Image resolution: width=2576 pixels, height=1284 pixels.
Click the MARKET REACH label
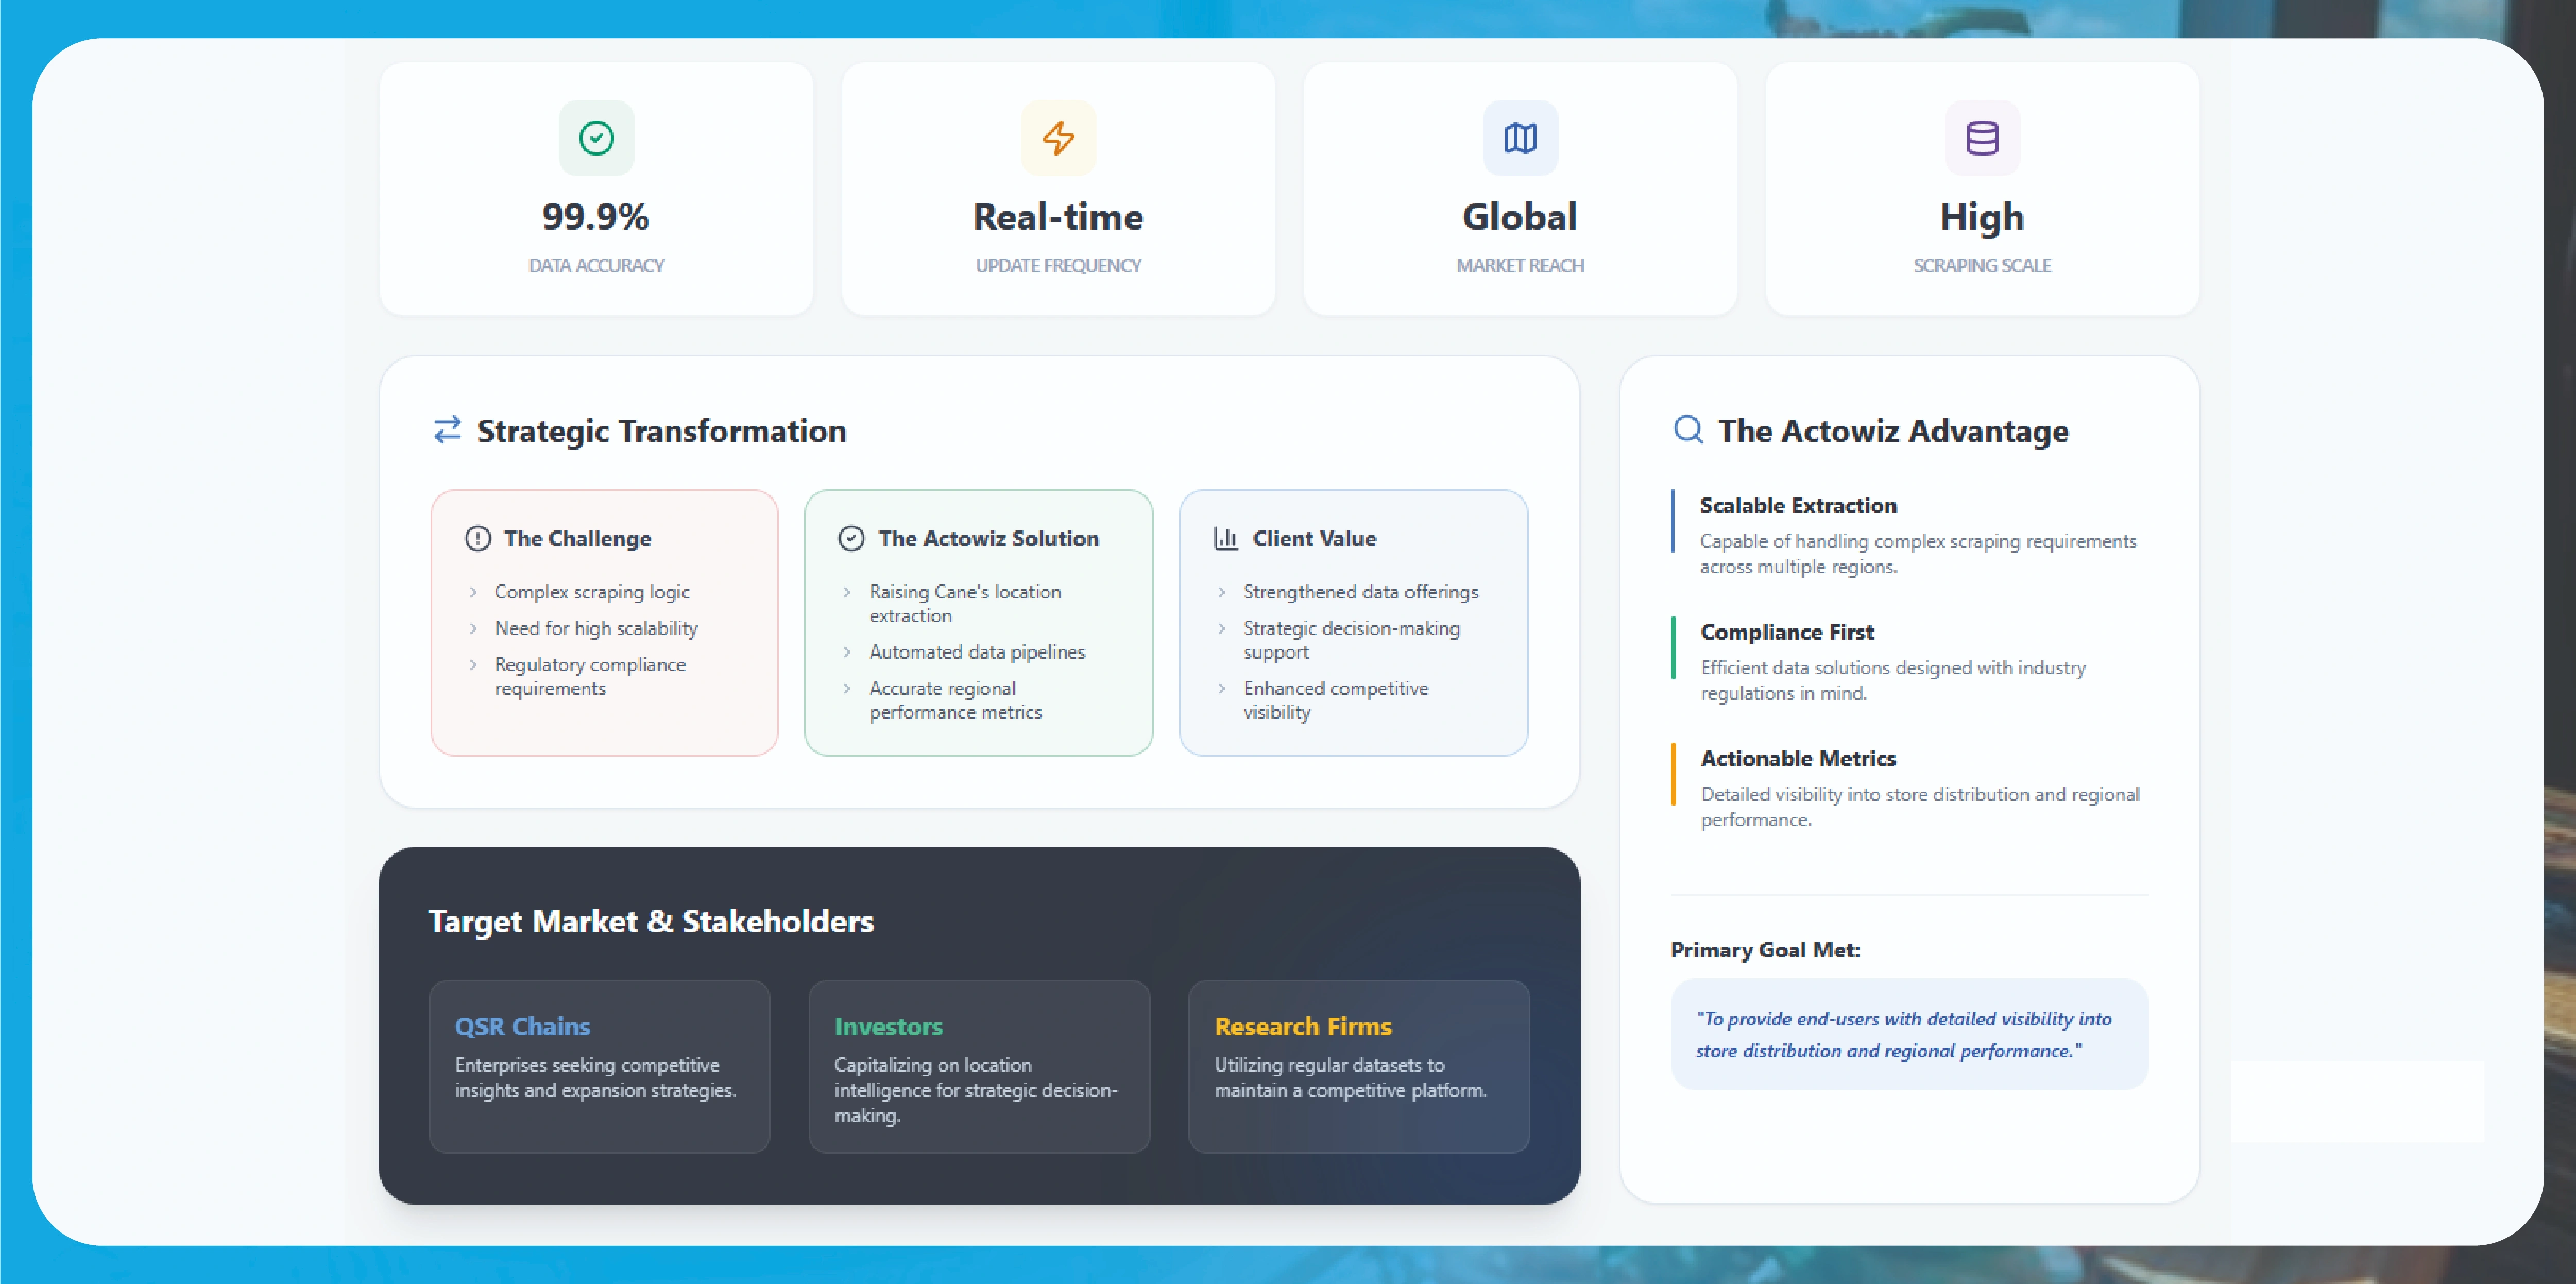[1520, 266]
